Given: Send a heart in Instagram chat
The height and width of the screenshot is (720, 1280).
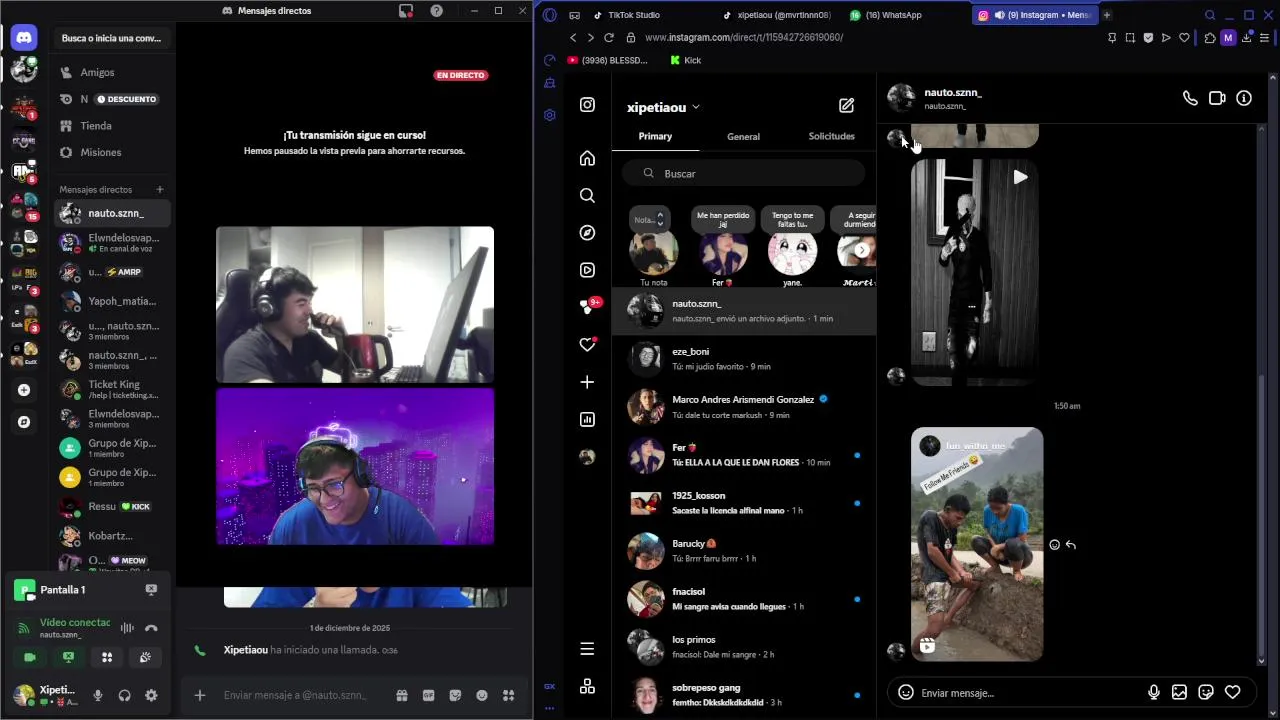Looking at the screenshot, I should pyautogui.click(x=1233, y=692).
